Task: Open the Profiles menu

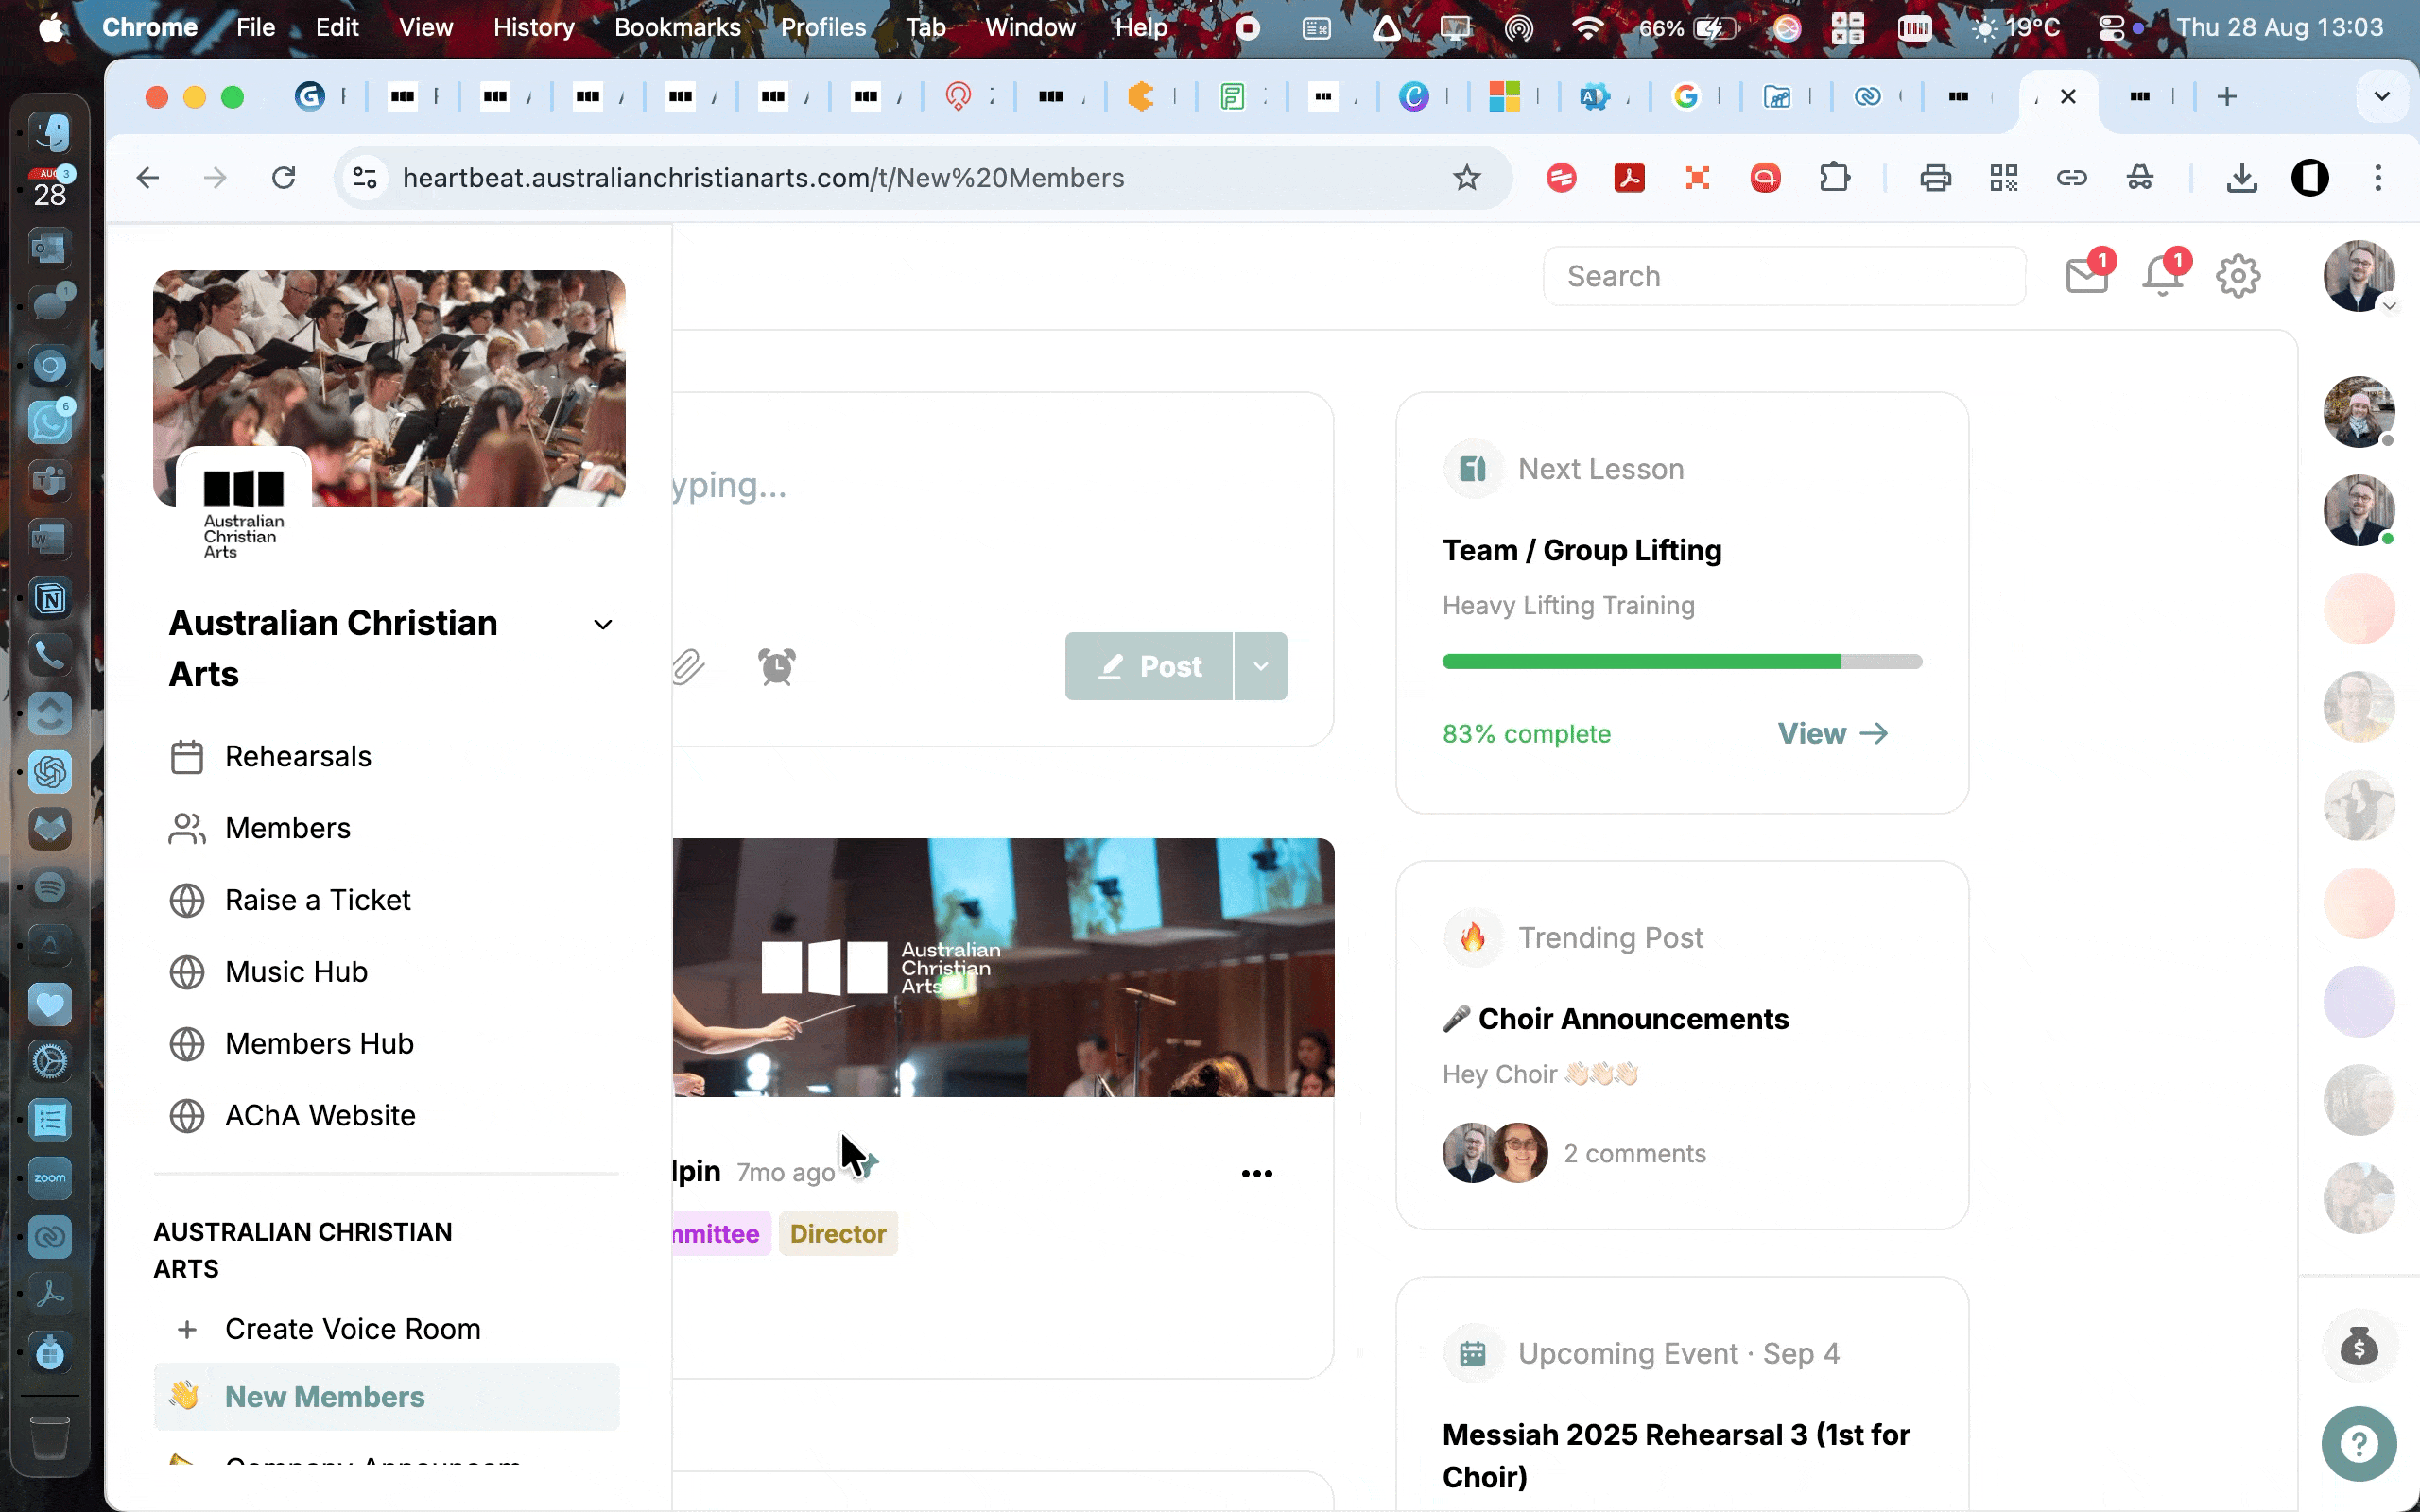Action: coord(824,27)
